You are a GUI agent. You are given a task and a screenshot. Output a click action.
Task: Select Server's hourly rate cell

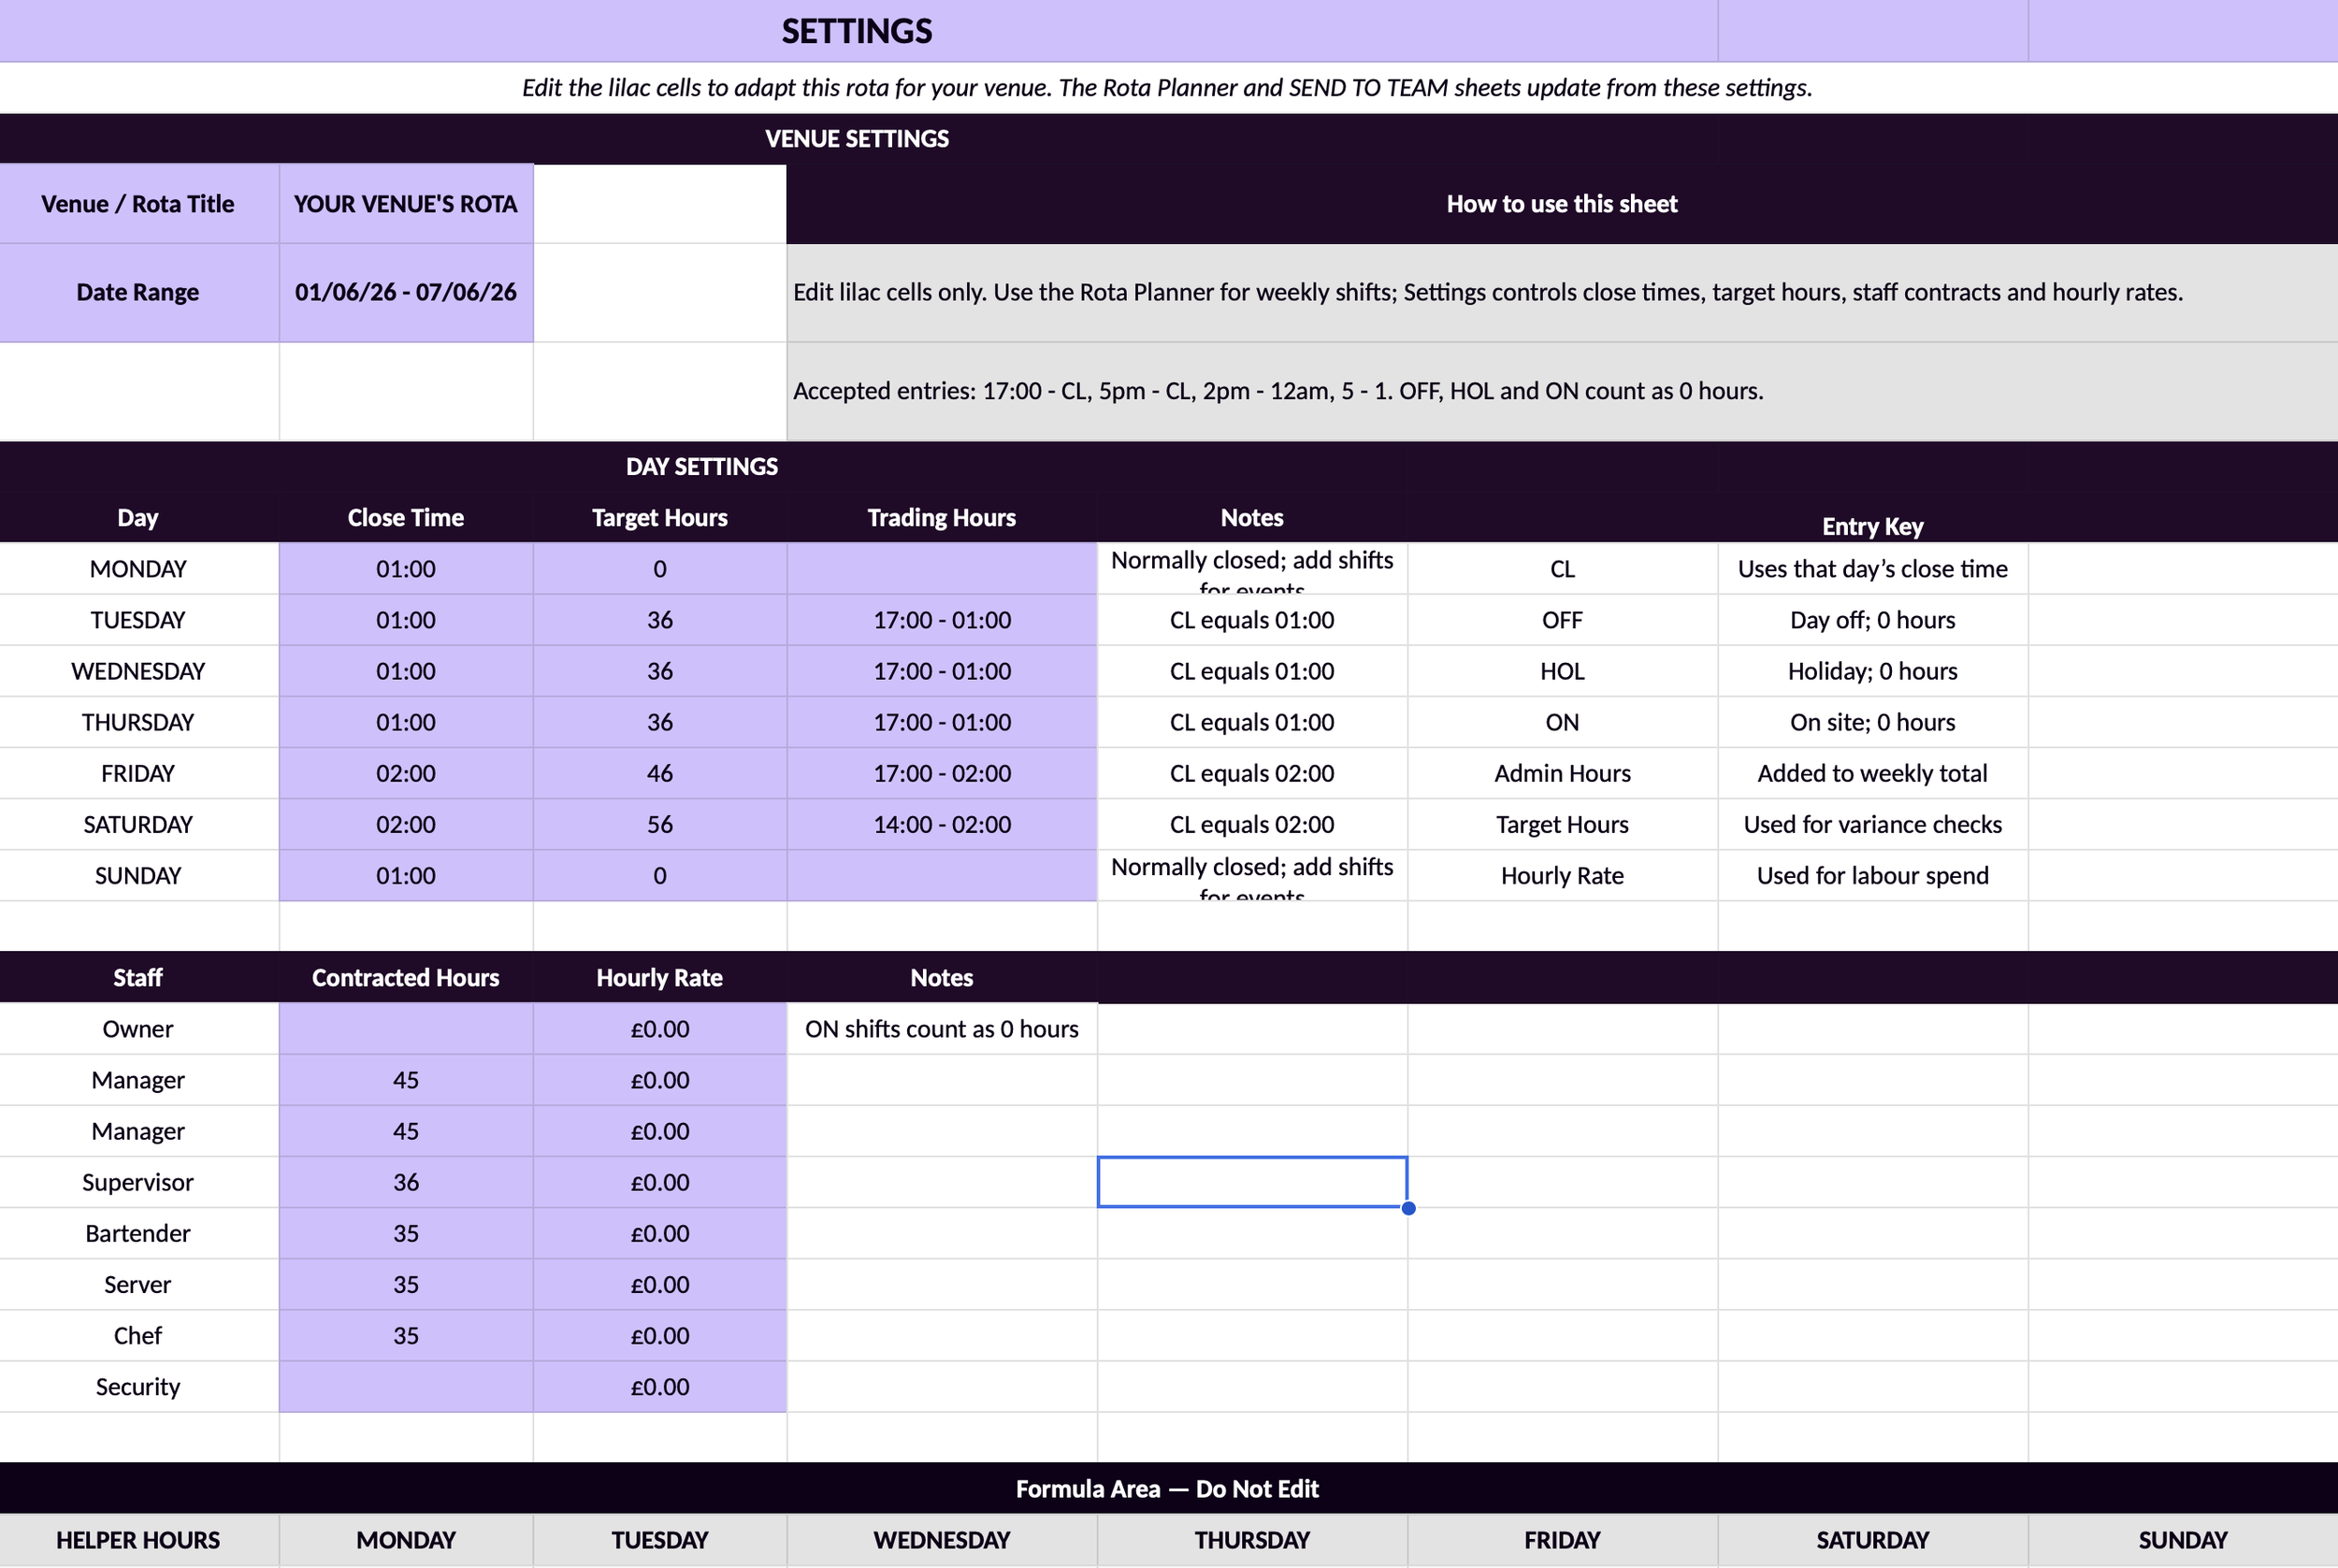click(660, 1284)
